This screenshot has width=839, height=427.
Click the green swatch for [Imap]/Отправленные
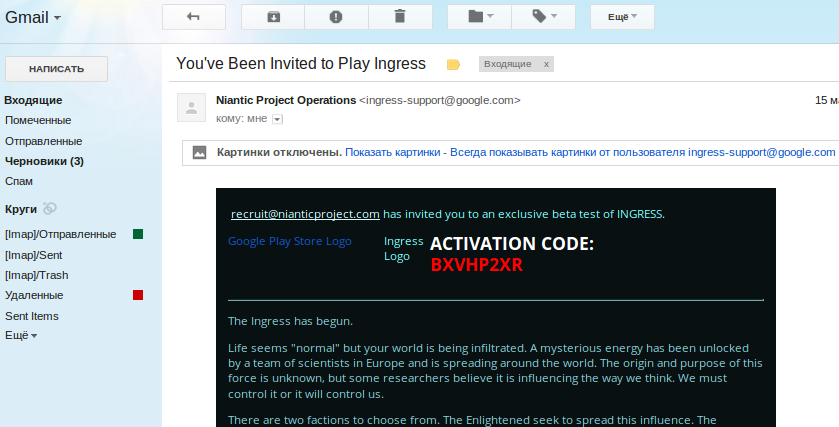(138, 234)
